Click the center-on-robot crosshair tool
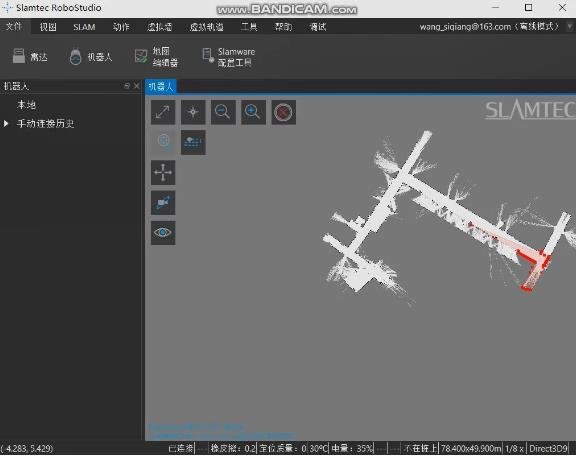 point(193,112)
